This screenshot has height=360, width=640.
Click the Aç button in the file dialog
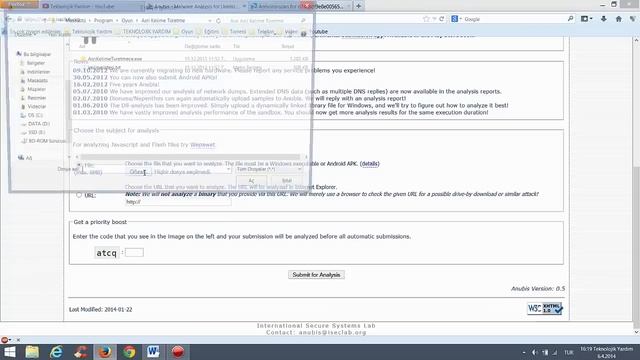(251, 180)
